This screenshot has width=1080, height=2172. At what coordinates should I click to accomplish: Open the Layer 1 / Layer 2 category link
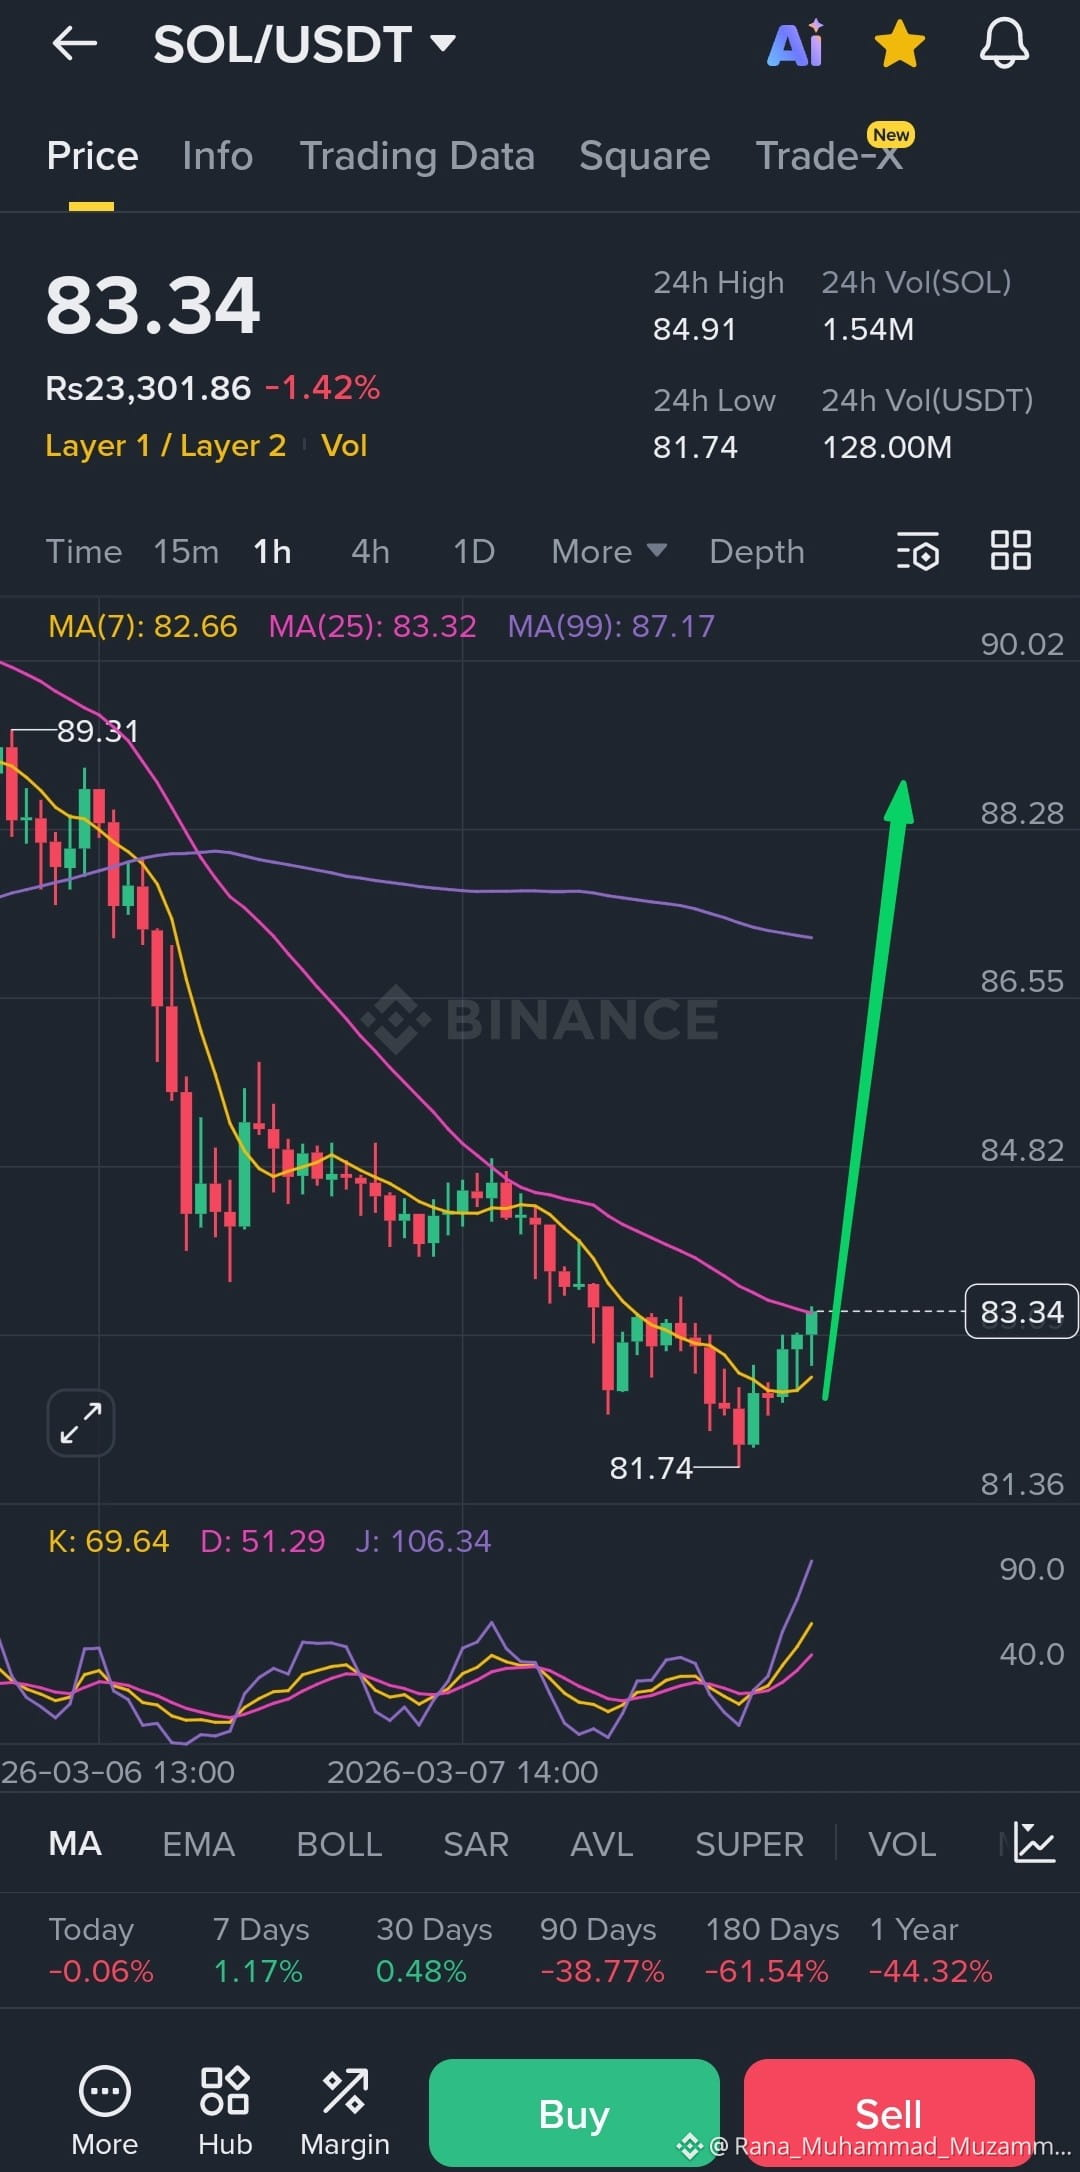coord(166,445)
